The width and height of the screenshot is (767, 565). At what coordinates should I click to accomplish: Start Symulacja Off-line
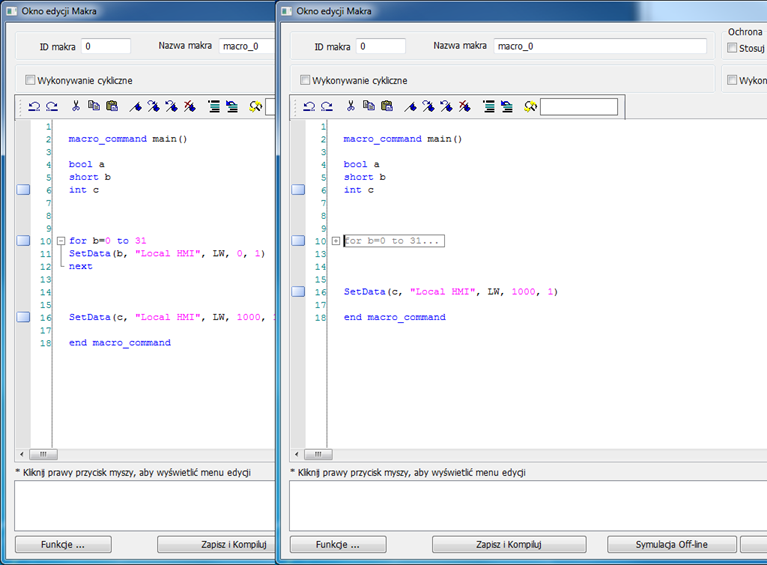tap(672, 544)
